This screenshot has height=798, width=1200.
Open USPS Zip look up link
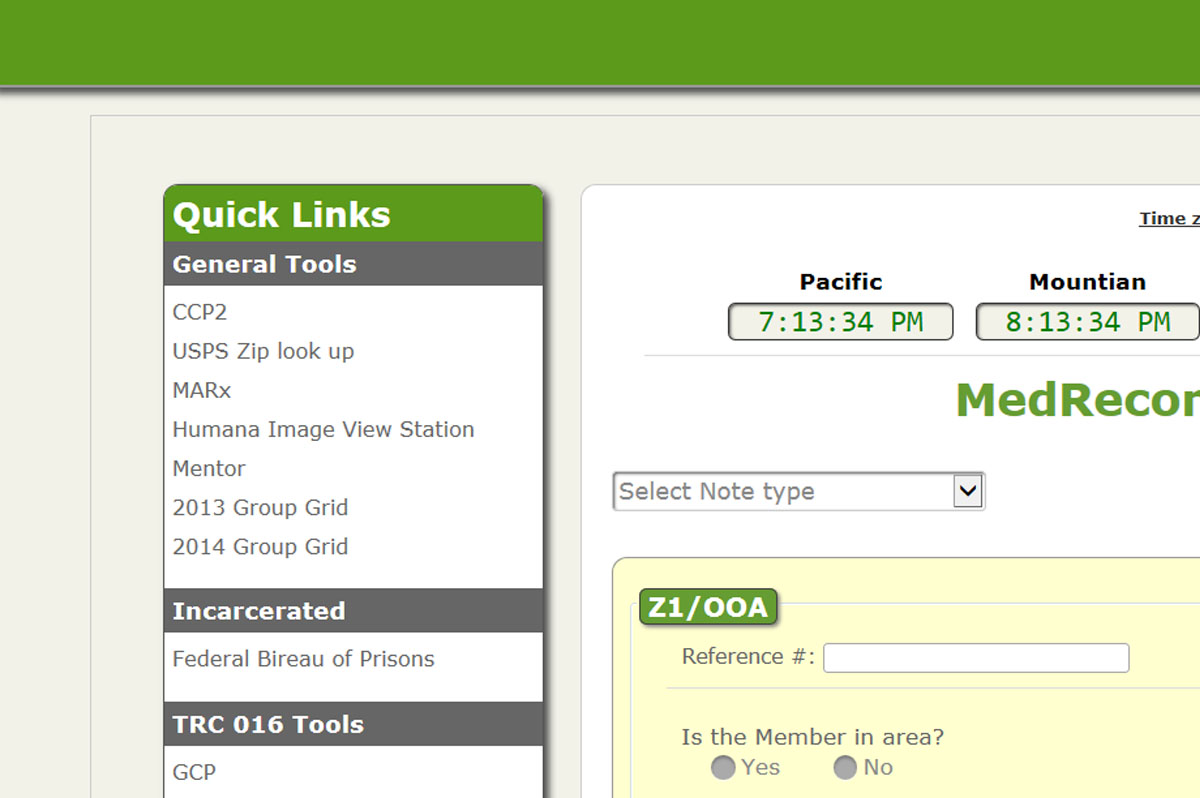coord(263,351)
